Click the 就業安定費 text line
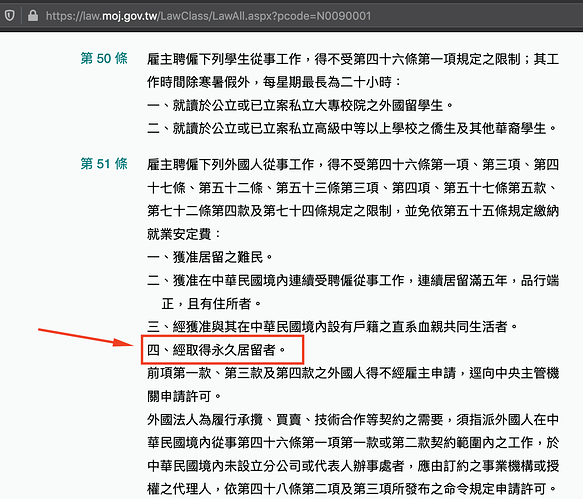 (184, 234)
